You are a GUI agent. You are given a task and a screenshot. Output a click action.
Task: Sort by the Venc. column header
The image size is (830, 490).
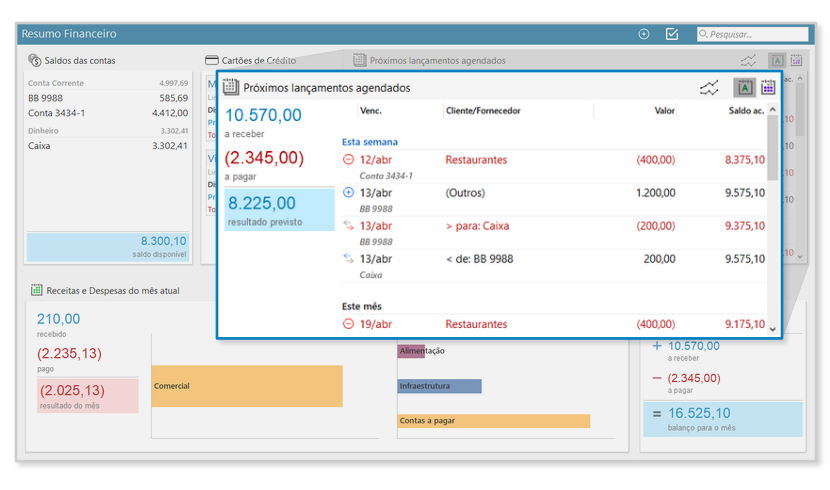371,111
